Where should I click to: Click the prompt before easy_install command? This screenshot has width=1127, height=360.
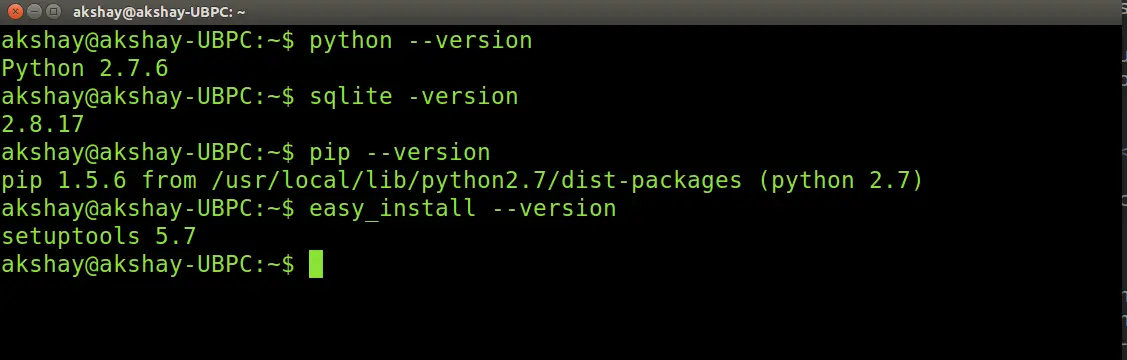[148, 208]
